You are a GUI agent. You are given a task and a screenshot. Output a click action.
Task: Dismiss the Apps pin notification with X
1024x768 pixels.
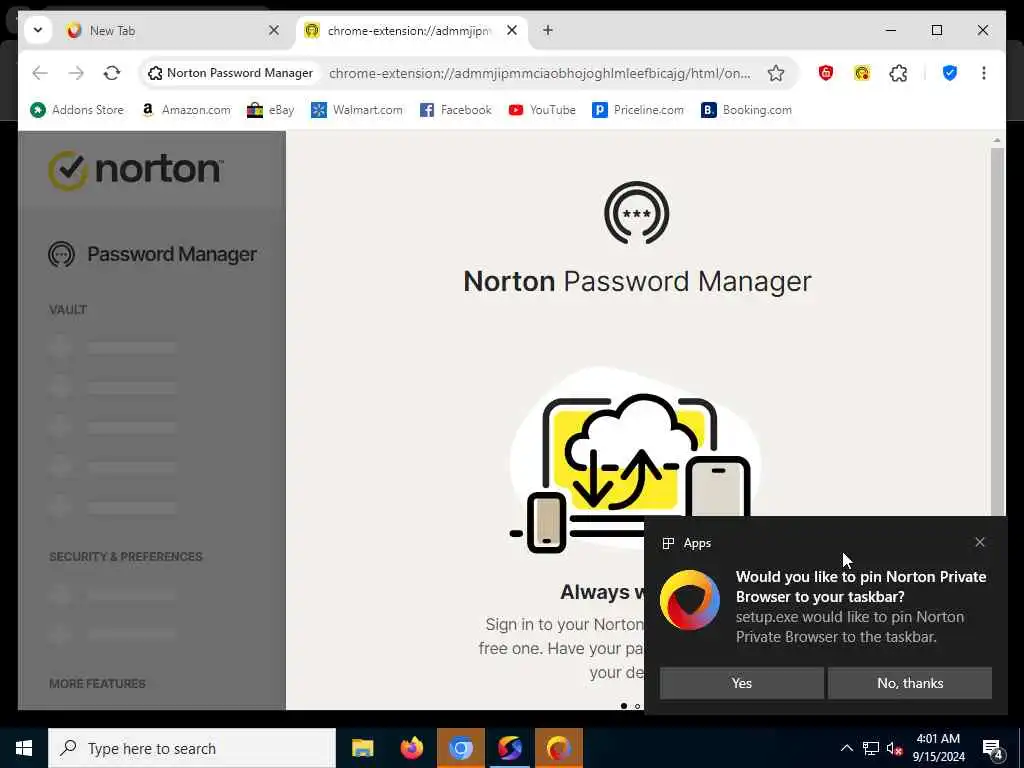pos(980,542)
